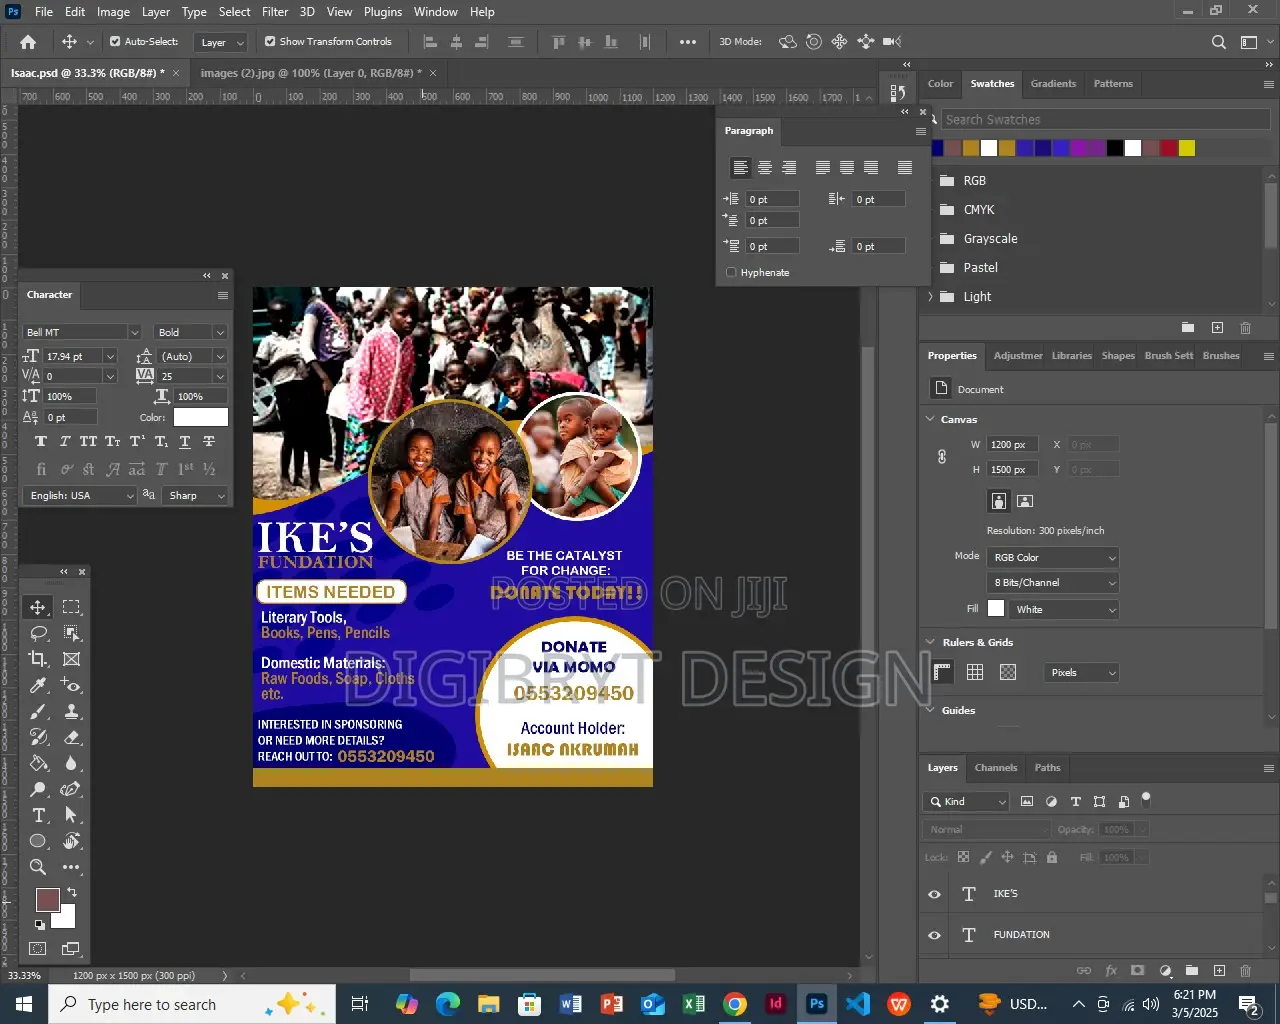1280x1024 pixels.
Task: Select the Zoom tool magnifier
Action: 38,867
